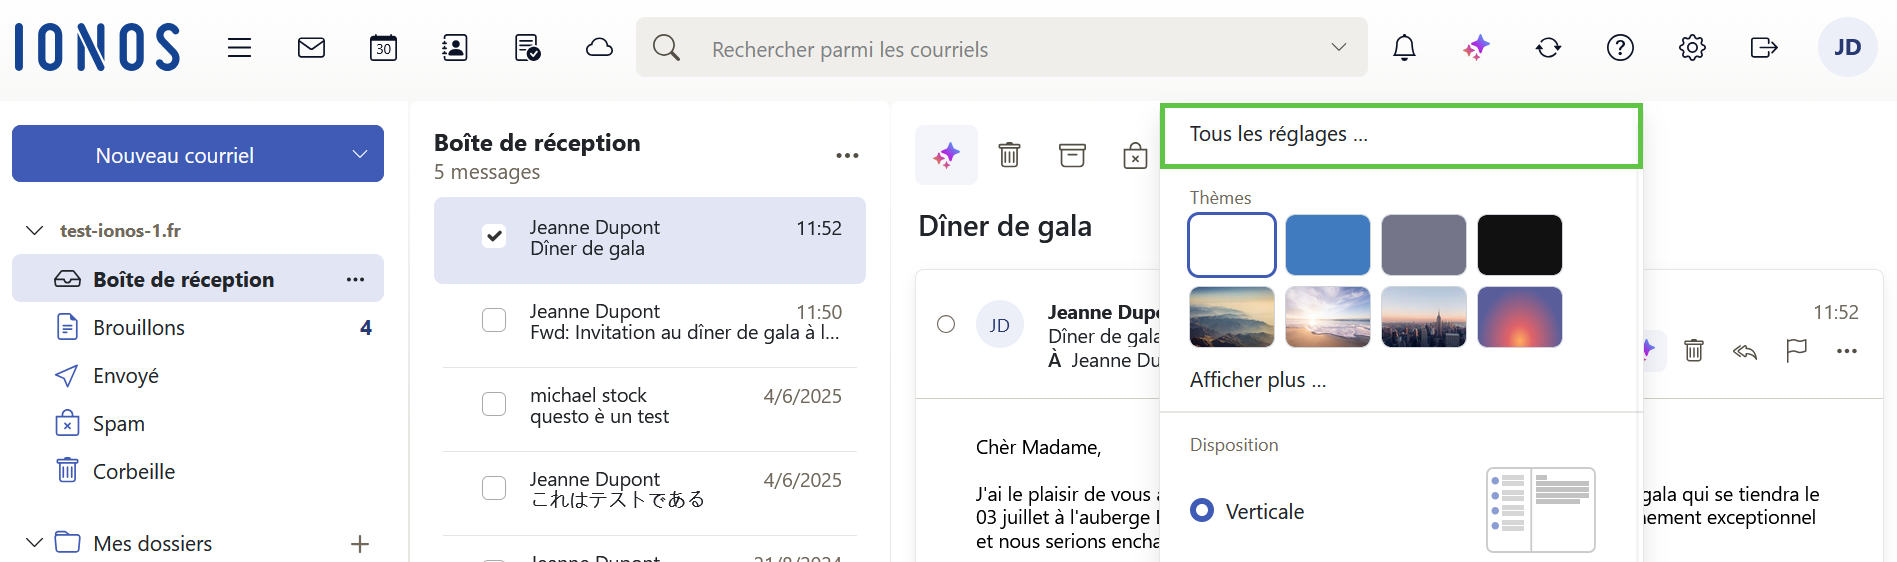Open the Brouillons folder
The image size is (1897, 562).
139,328
